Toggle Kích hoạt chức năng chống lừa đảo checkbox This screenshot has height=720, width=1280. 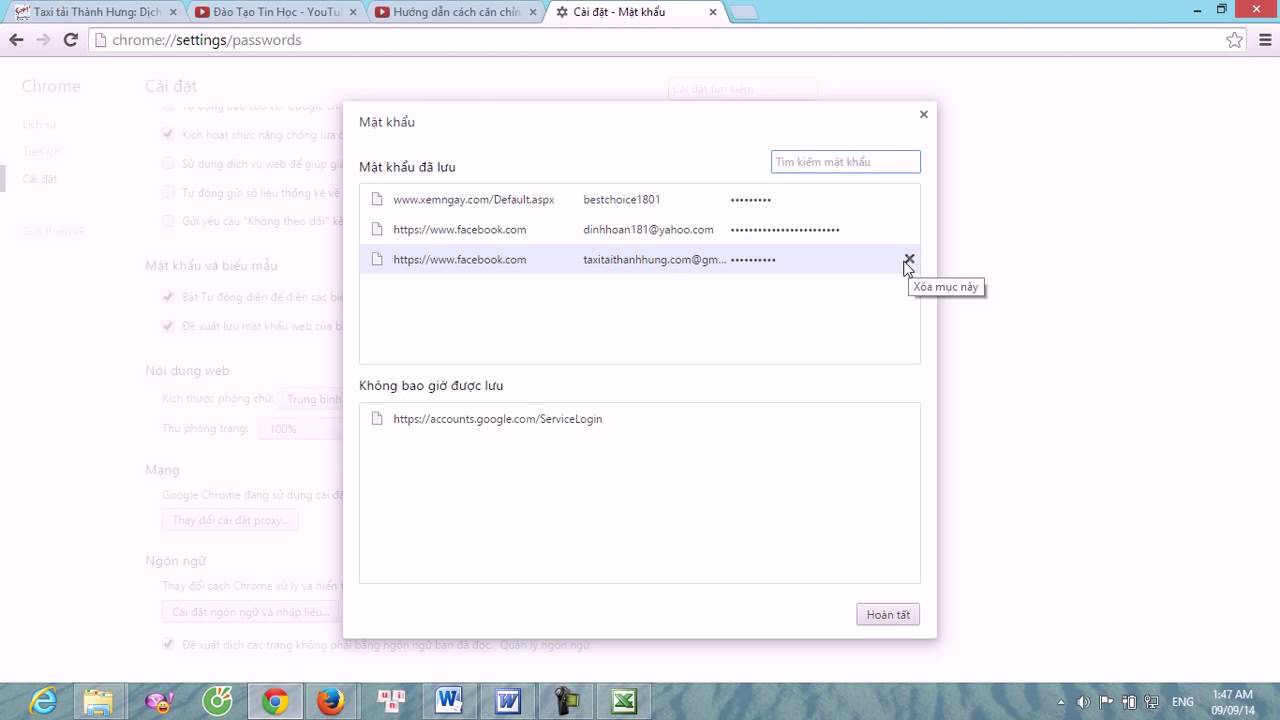click(169, 134)
